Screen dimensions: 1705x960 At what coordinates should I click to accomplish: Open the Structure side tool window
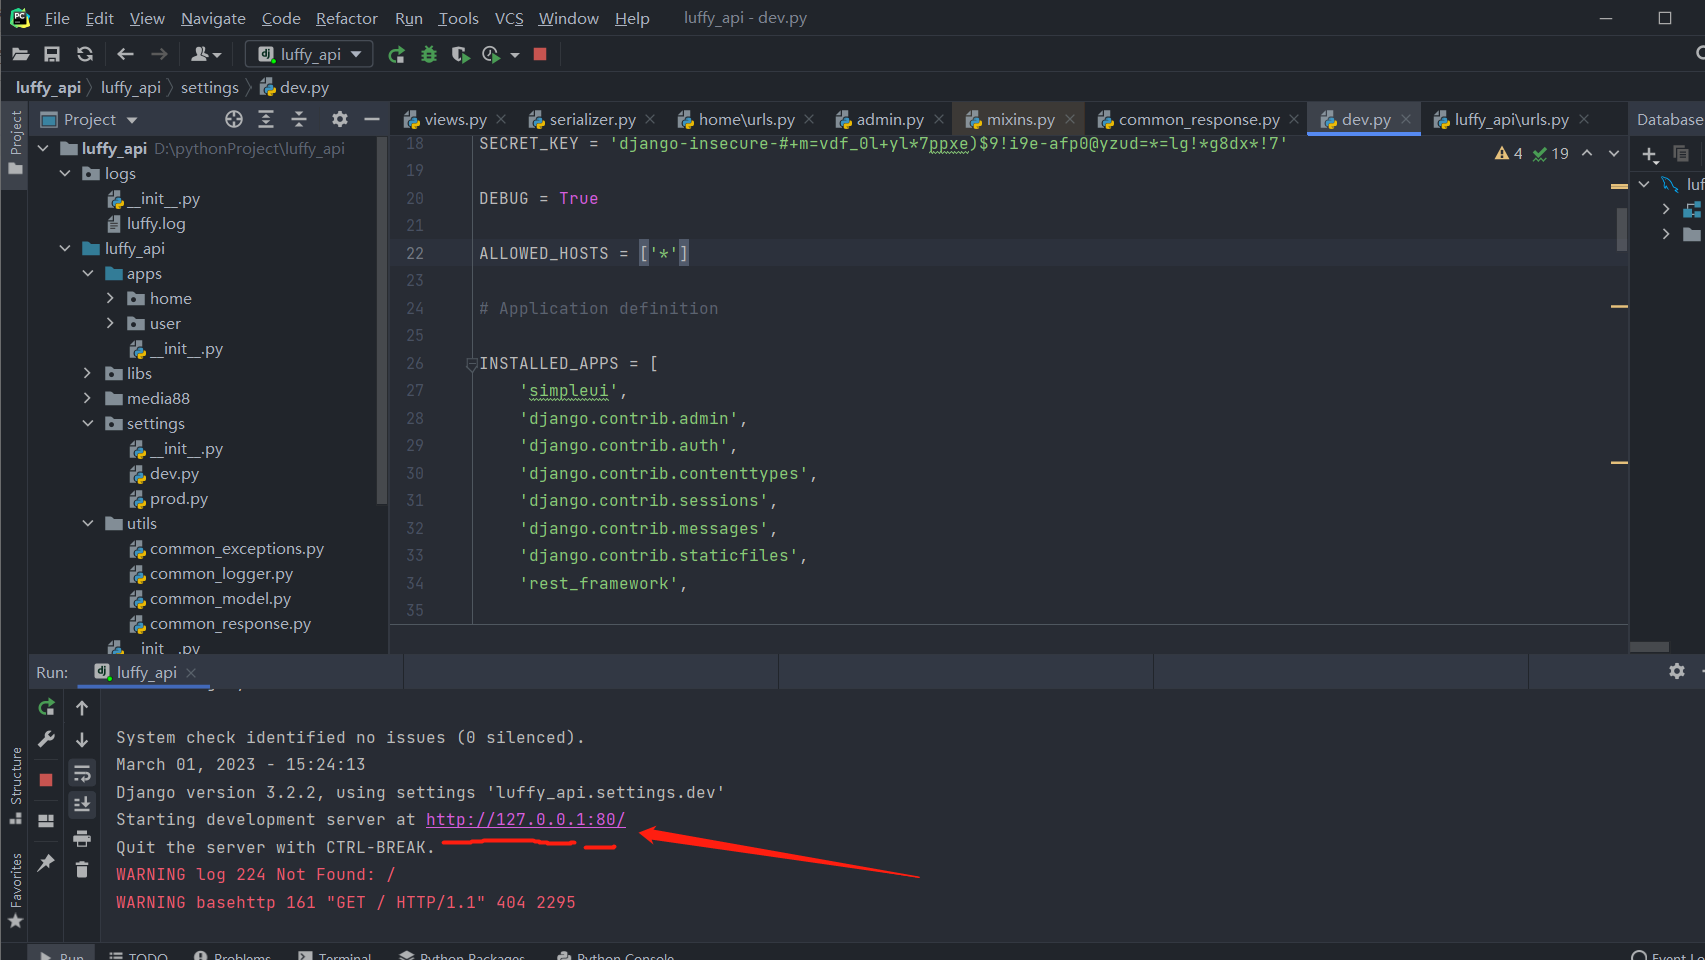(15, 786)
